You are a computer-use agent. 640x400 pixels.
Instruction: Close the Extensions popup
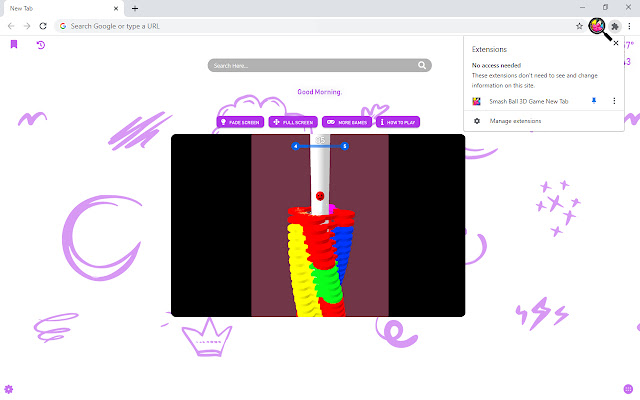click(616, 43)
